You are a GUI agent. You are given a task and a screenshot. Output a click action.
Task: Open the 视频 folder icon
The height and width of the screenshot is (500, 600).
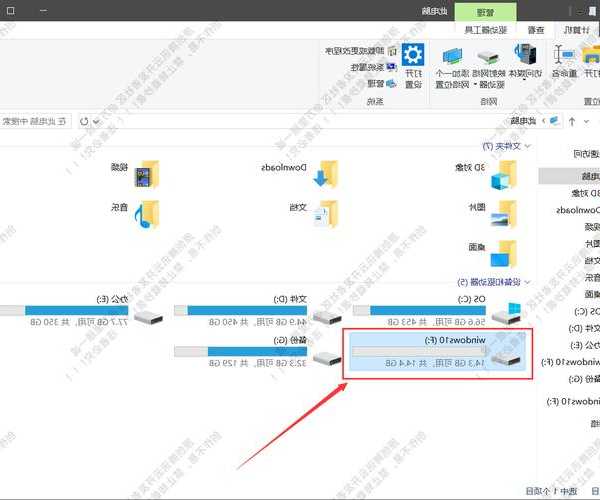click(x=147, y=173)
